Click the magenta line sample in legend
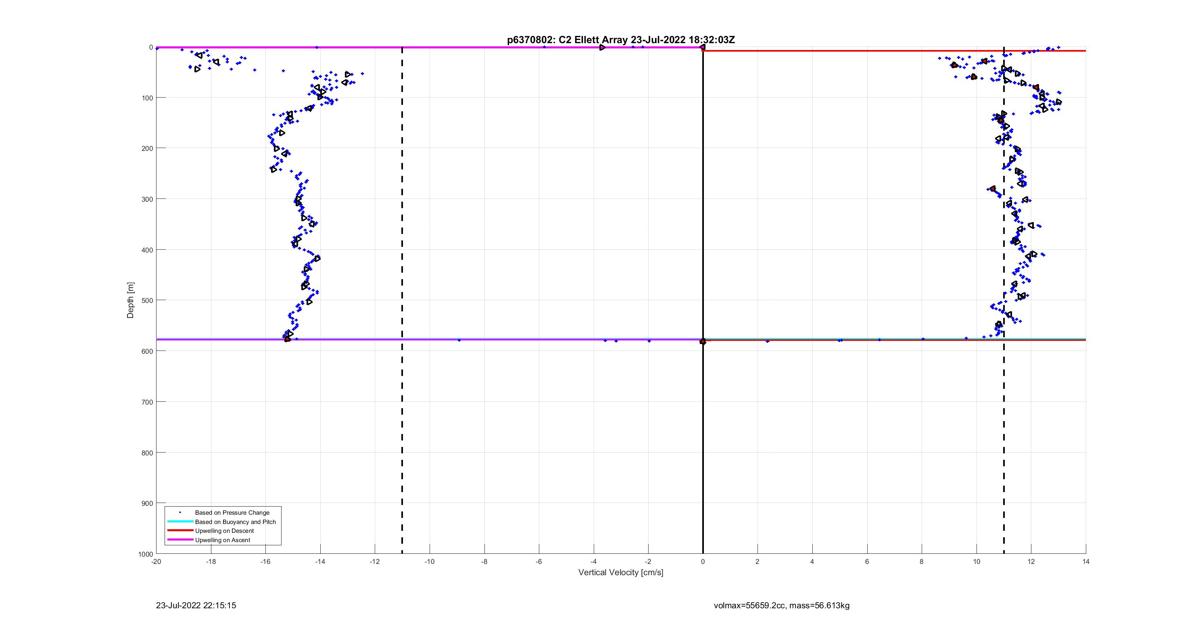1200x622 pixels. [x=180, y=539]
